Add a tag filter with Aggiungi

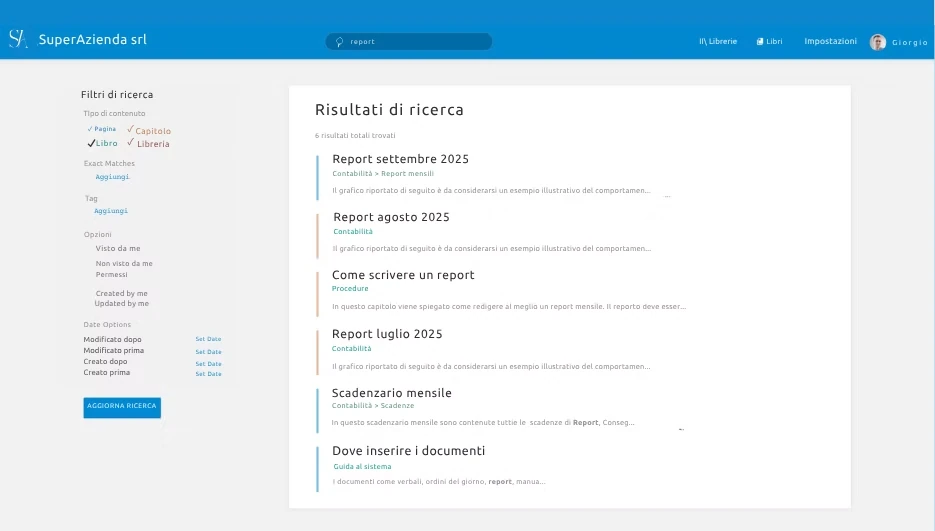pos(111,211)
